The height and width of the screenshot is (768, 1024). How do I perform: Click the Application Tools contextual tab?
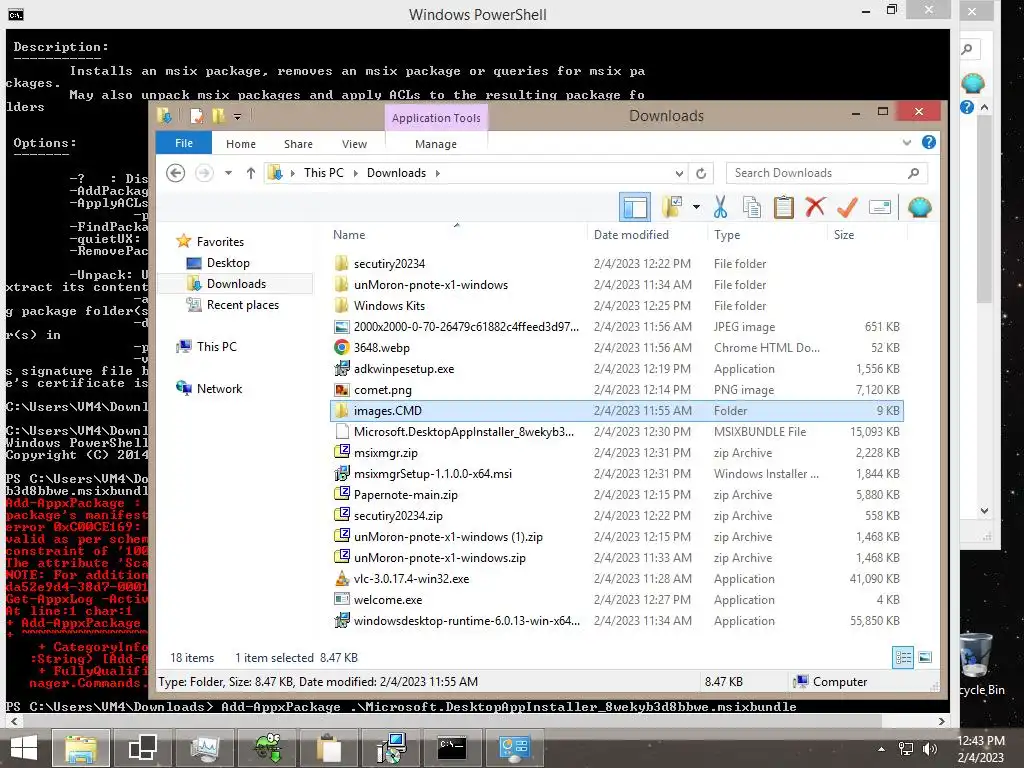[436, 118]
